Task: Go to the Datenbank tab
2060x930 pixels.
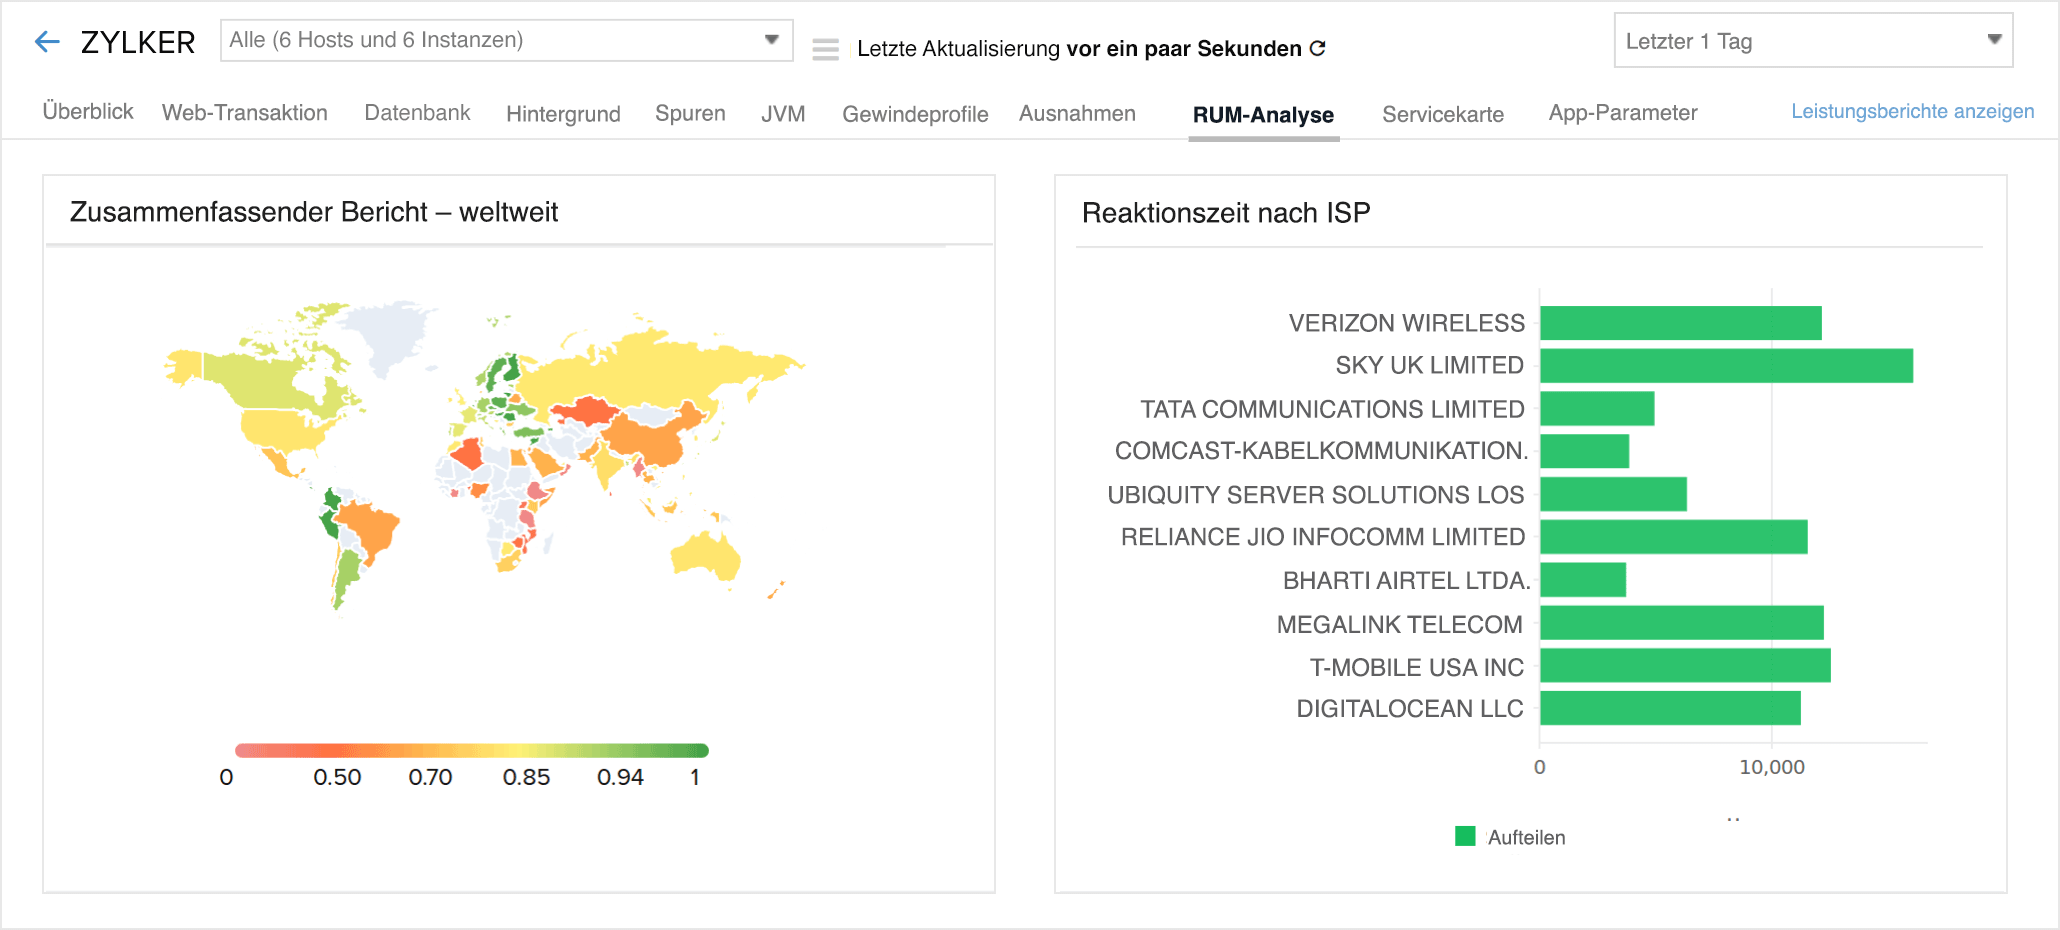Action: (417, 112)
